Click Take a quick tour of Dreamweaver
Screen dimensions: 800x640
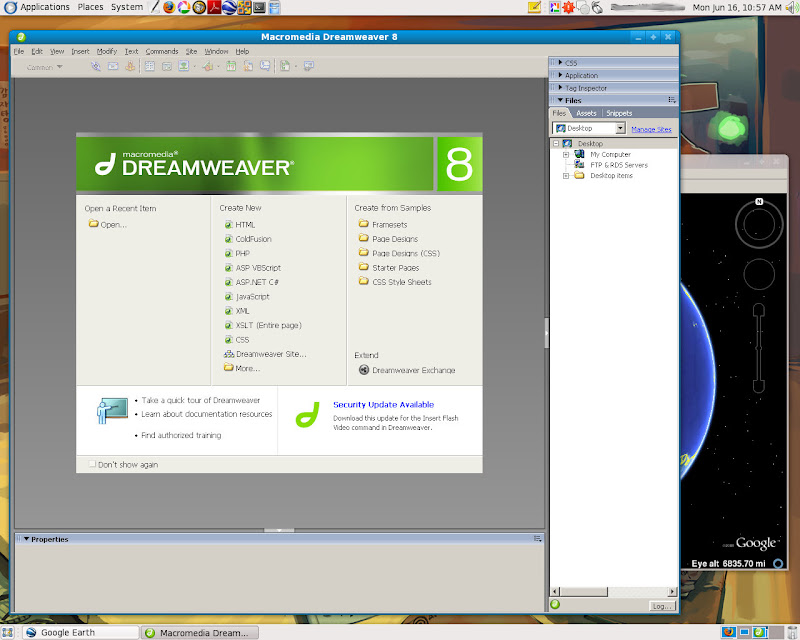pos(201,400)
